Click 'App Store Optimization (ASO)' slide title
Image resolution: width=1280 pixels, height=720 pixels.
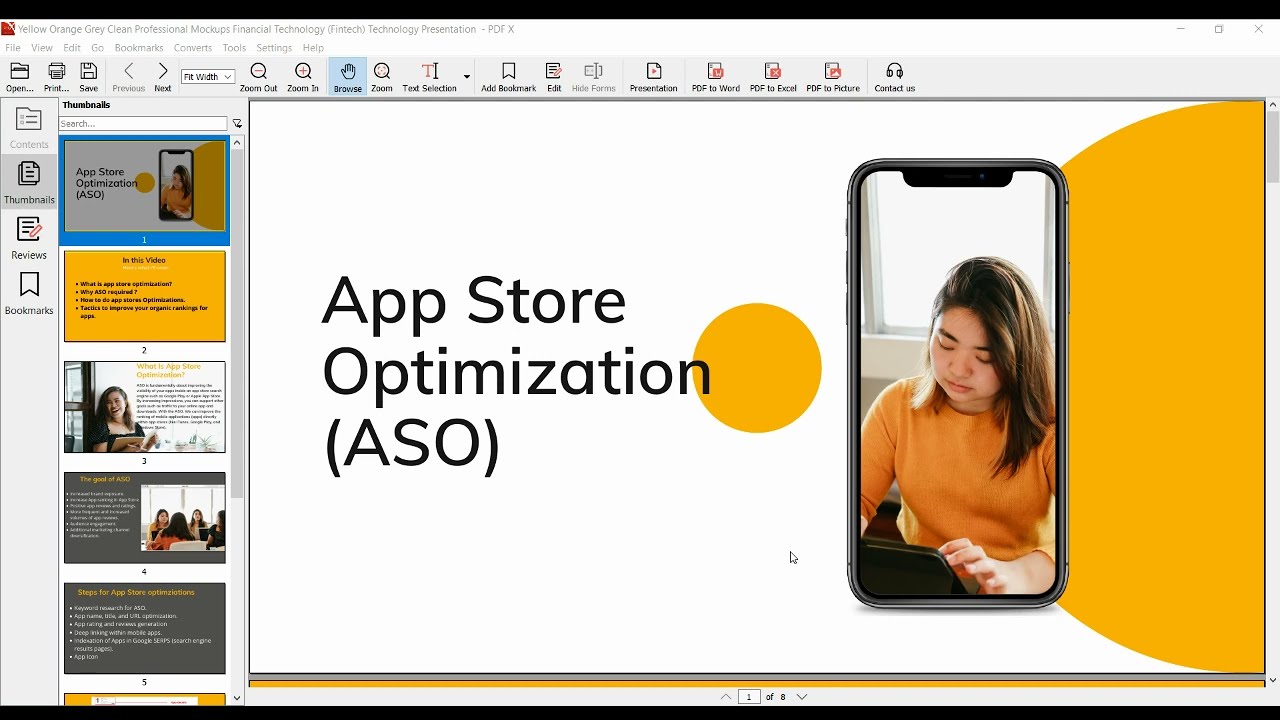pos(516,371)
